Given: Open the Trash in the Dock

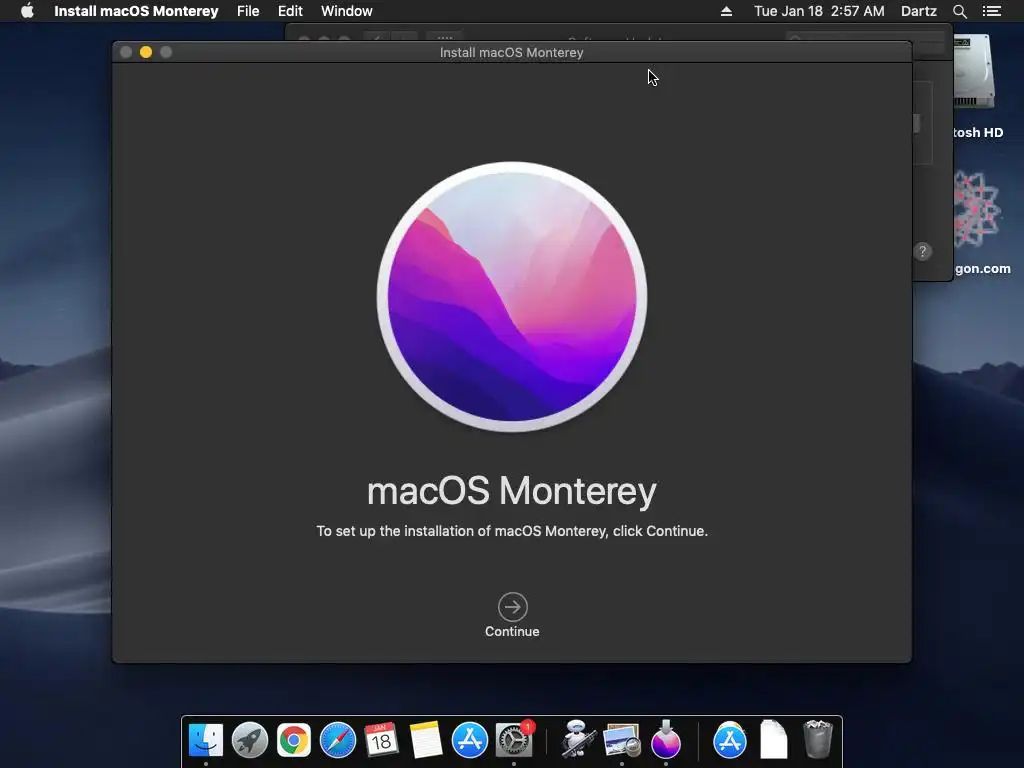Looking at the screenshot, I should coord(818,739).
